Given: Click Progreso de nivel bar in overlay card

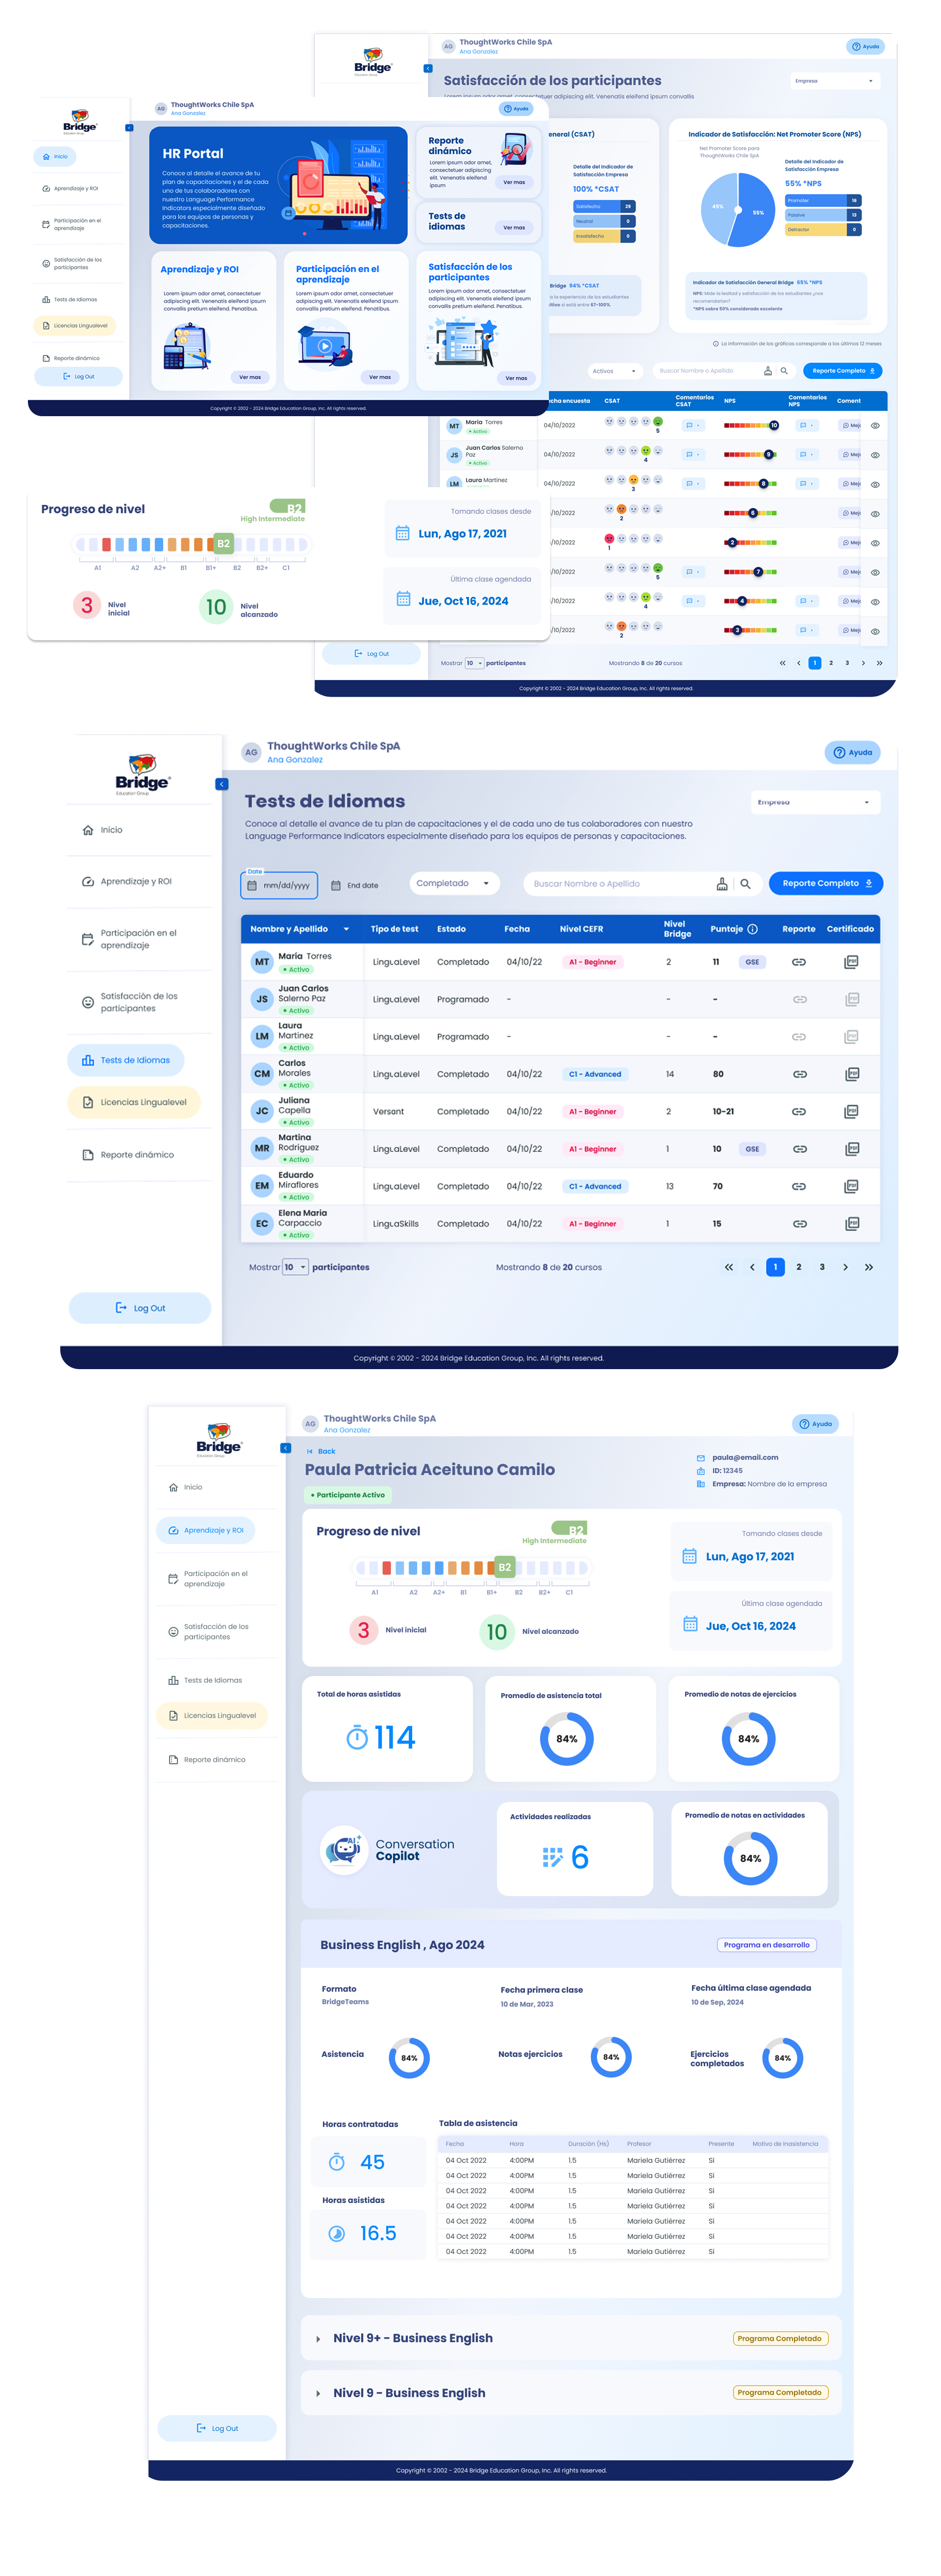Looking at the screenshot, I should click(x=191, y=544).
